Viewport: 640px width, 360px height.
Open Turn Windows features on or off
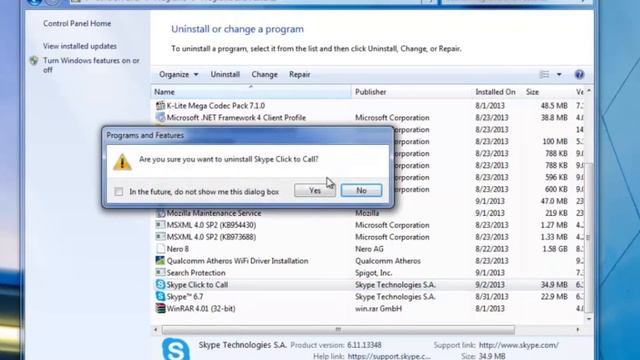click(91, 65)
